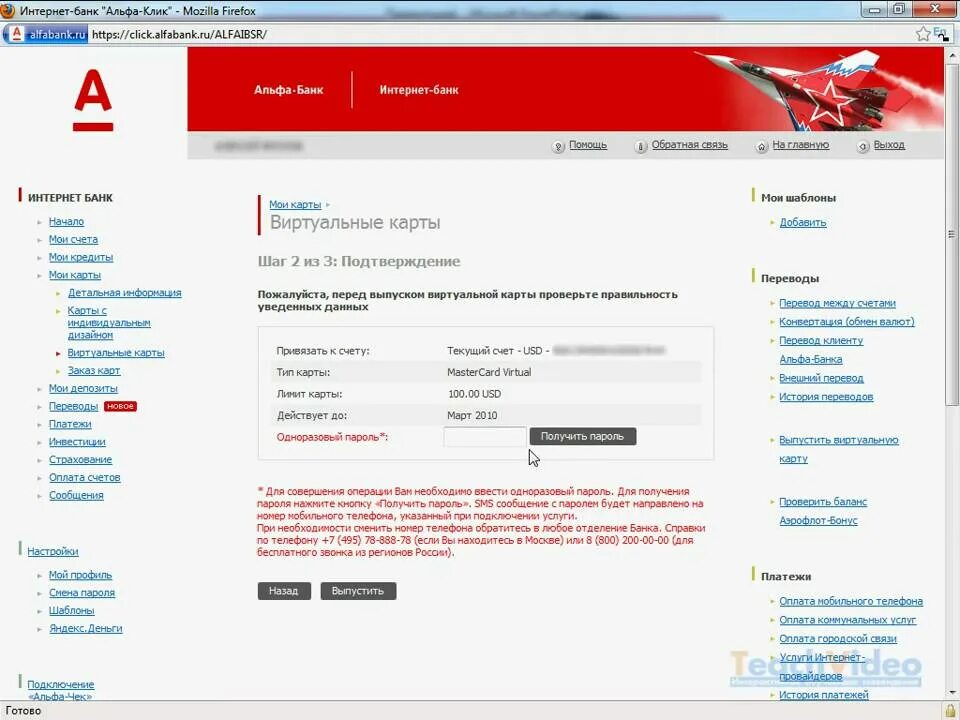Open Страхование in left menu
960x720 pixels.
click(x=80, y=459)
